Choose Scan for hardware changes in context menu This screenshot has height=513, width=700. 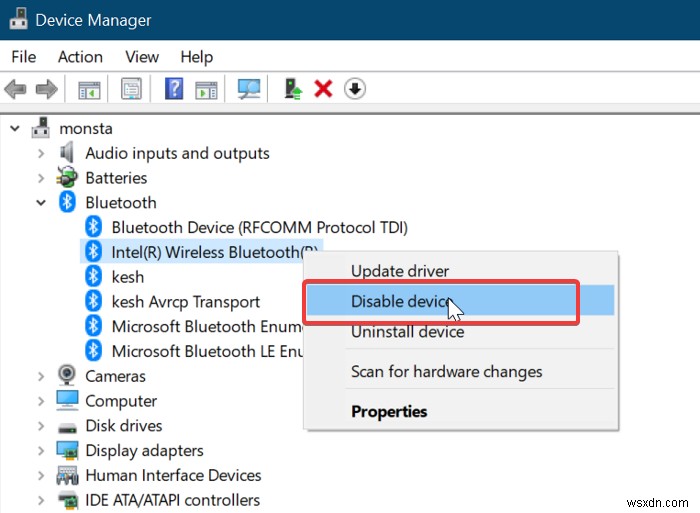(461, 371)
